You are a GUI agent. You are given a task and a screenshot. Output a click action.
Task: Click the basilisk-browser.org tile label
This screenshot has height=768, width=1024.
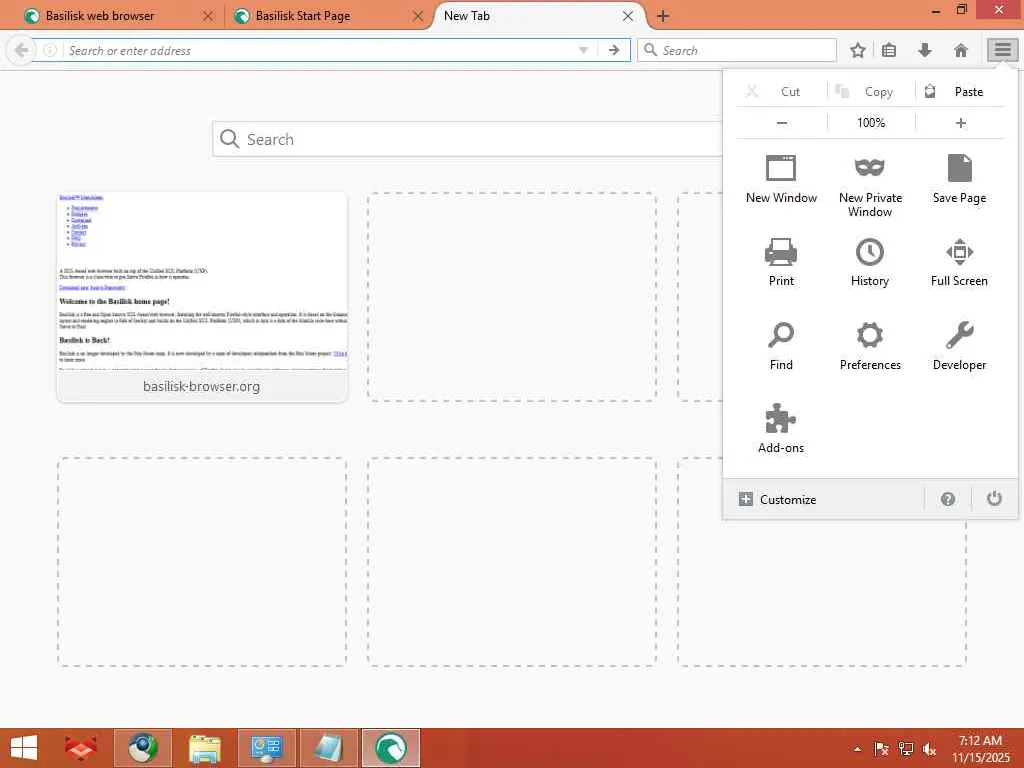pyautogui.click(x=201, y=386)
